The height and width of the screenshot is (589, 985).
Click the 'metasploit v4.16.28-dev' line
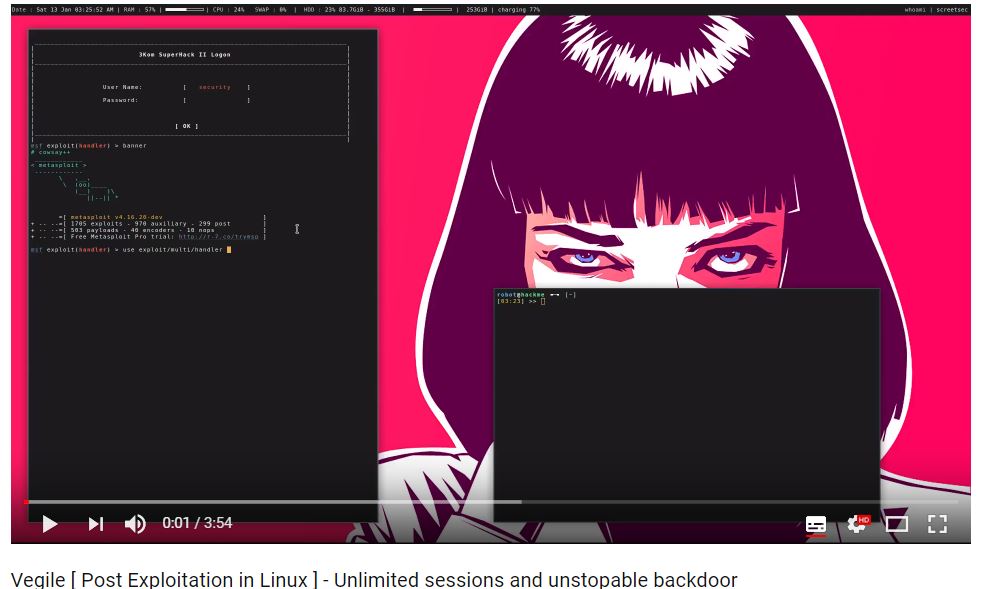pyautogui.click(x=116, y=217)
